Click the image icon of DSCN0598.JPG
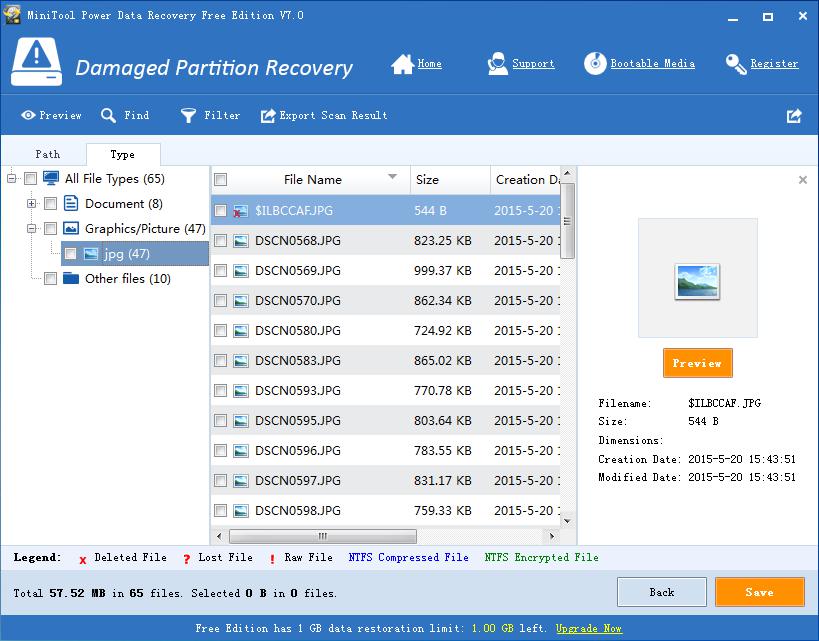 pyautogui.click(x=241, y=510)
